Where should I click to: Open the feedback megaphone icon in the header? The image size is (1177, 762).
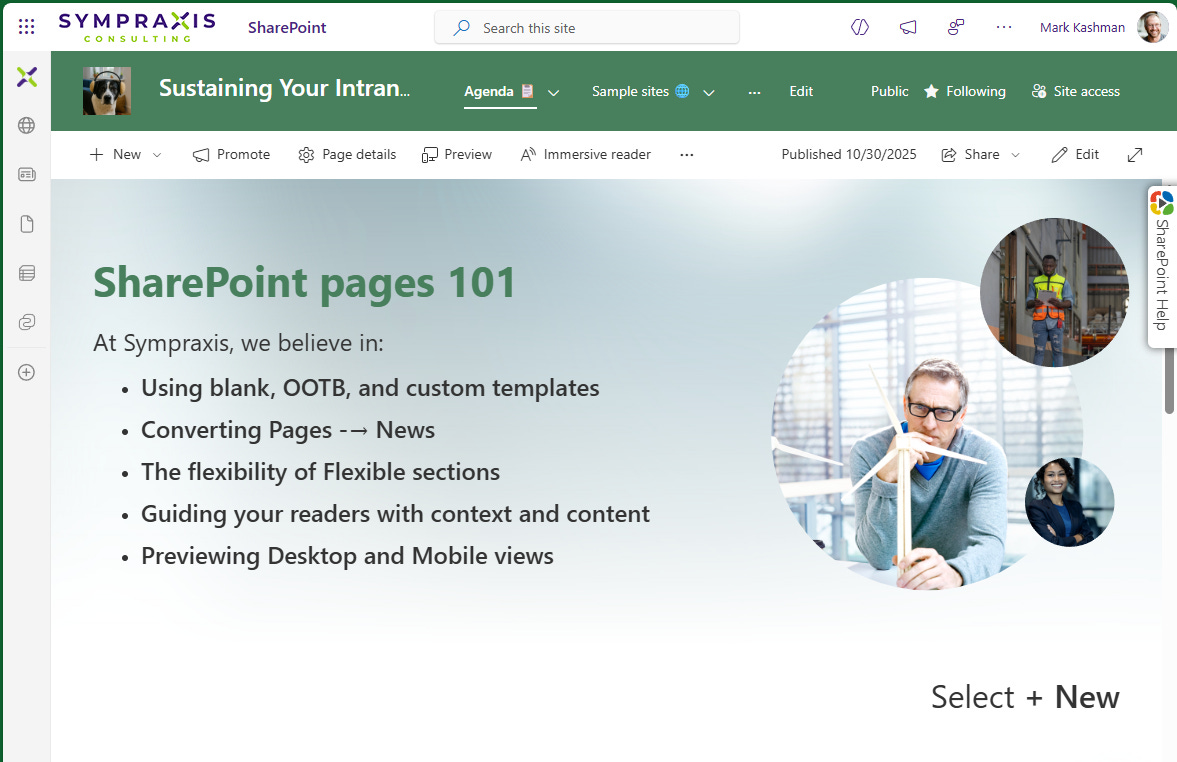908,27
